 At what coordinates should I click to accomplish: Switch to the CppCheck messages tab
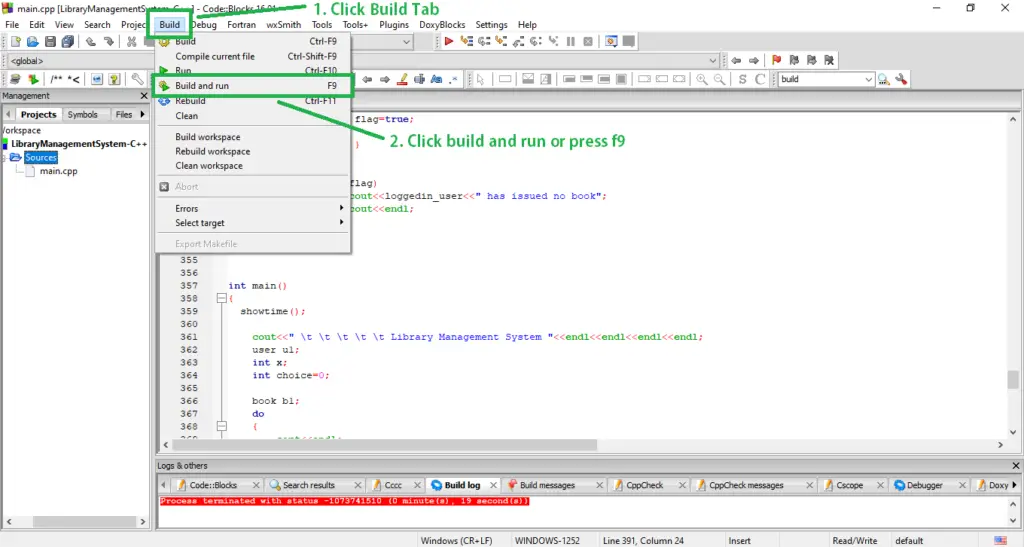(x=746, y=485)
